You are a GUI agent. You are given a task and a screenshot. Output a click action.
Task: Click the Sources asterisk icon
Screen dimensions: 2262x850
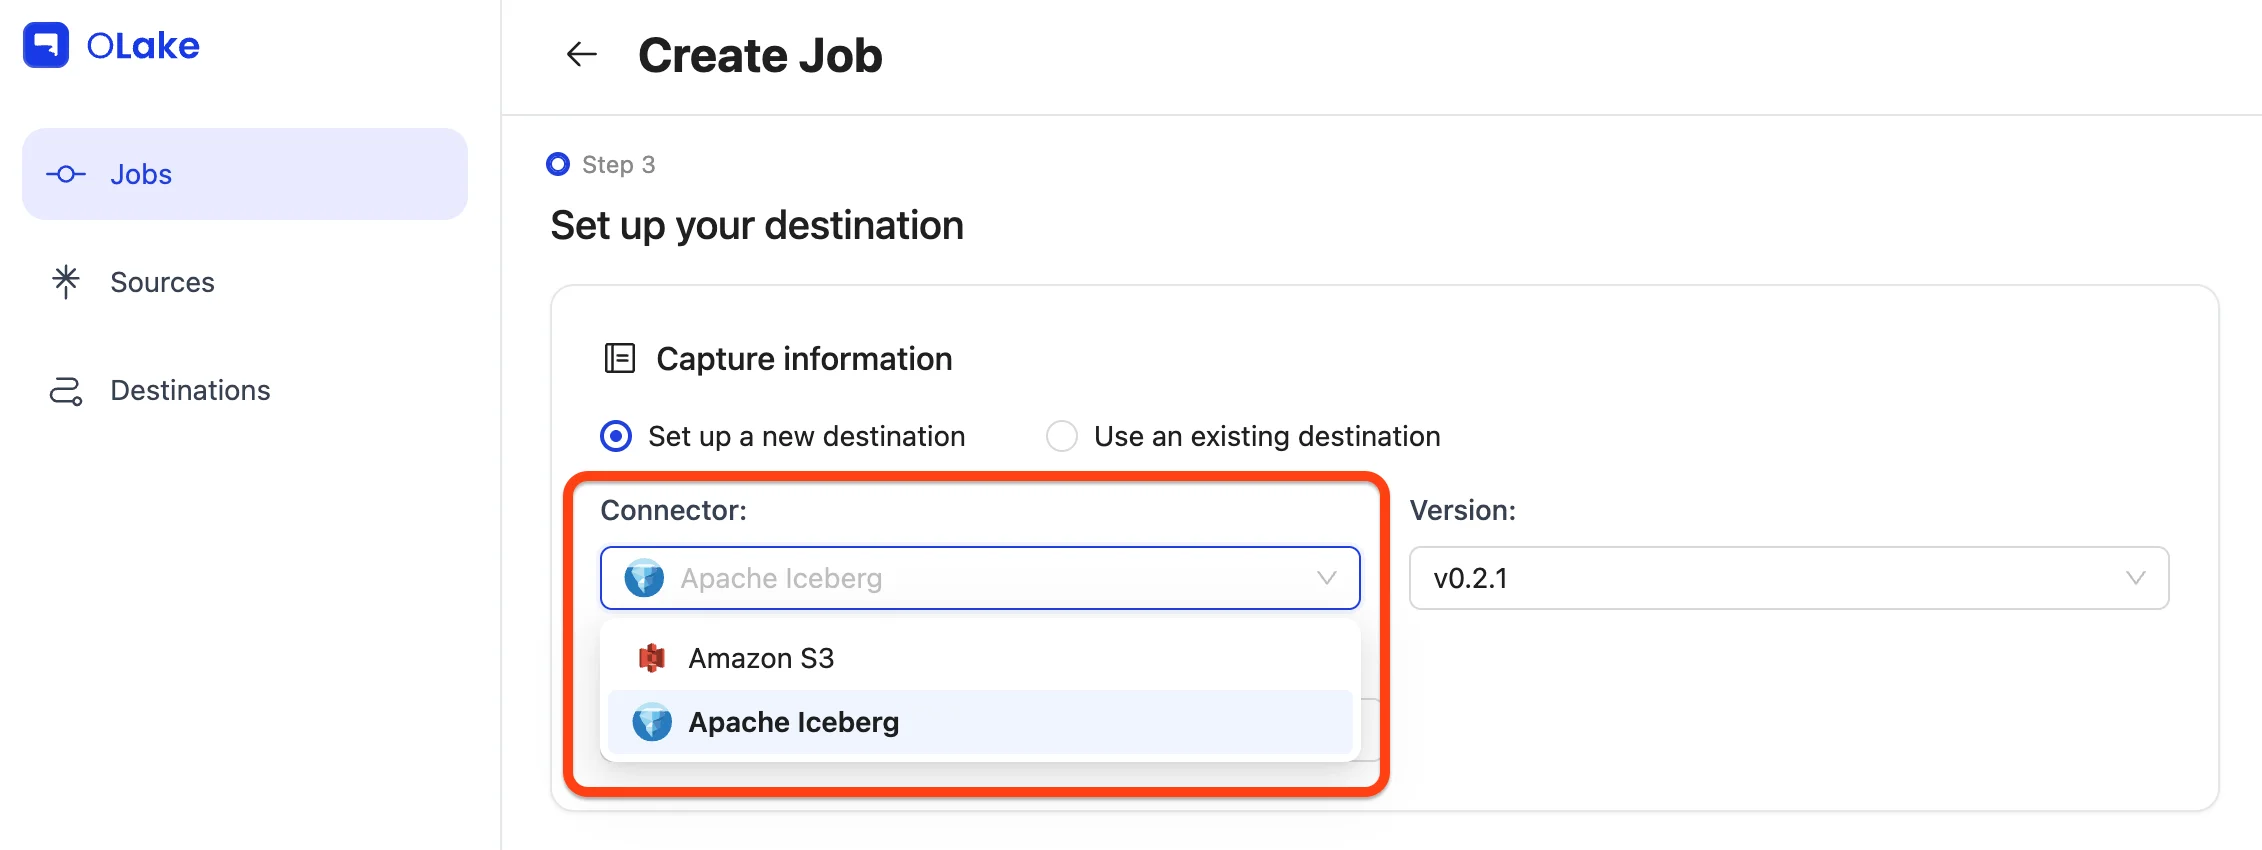click(66, 282)
